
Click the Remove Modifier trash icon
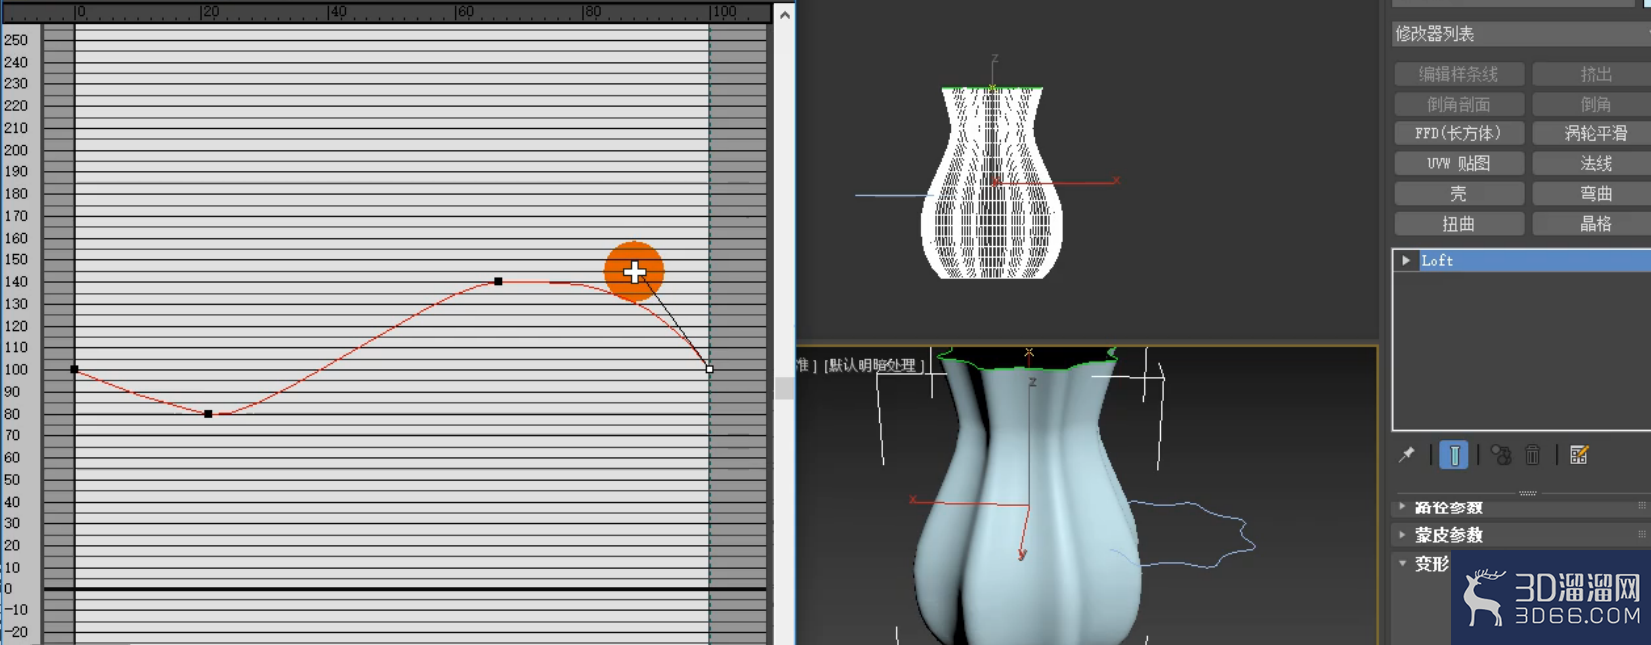point(1532,455)
